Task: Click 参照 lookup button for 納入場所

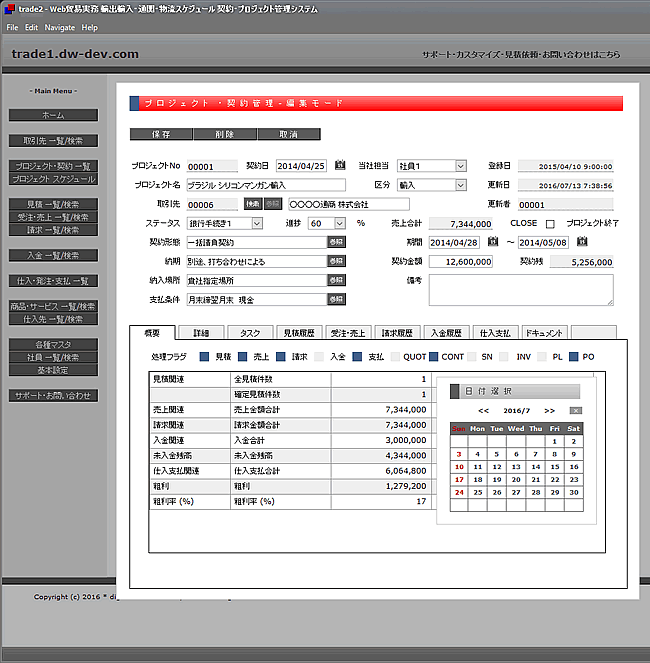Action: pos(336,280)
